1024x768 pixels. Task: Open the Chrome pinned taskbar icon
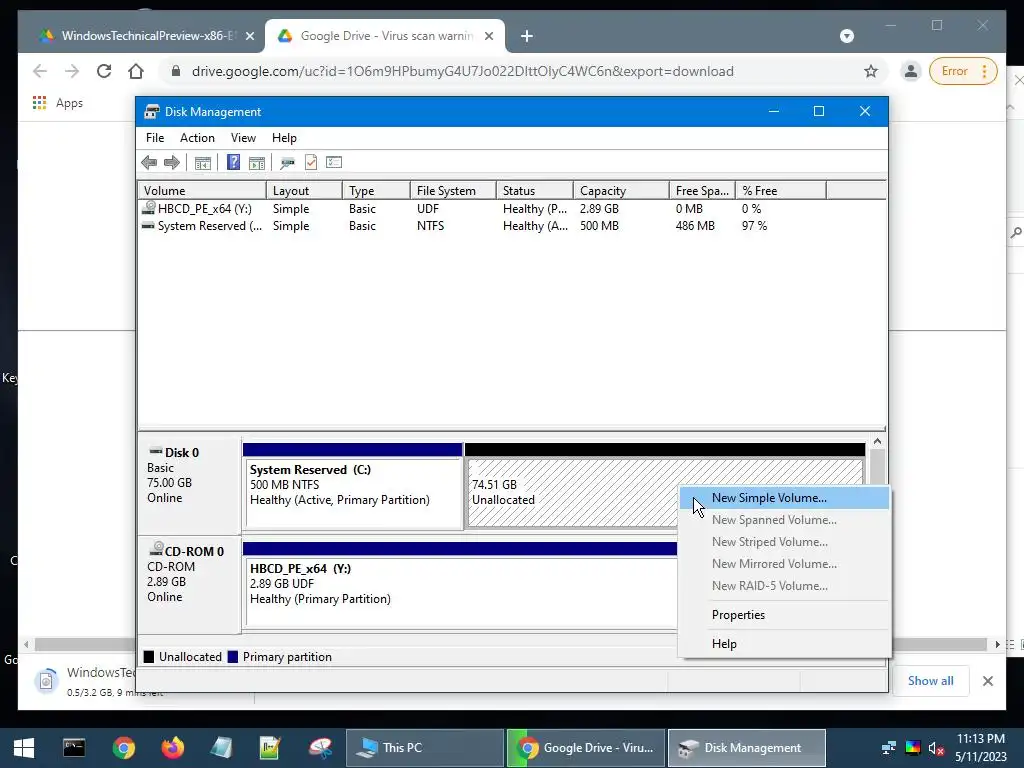[x=123, y=747]
